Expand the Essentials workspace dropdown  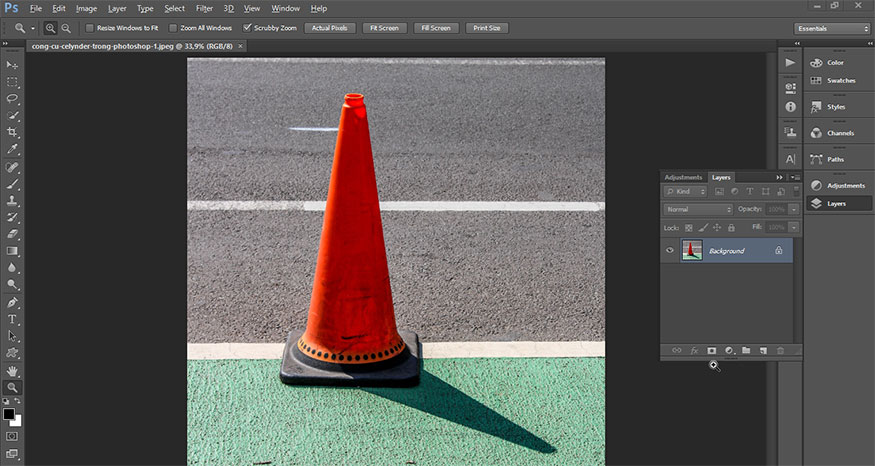(831, 29)
